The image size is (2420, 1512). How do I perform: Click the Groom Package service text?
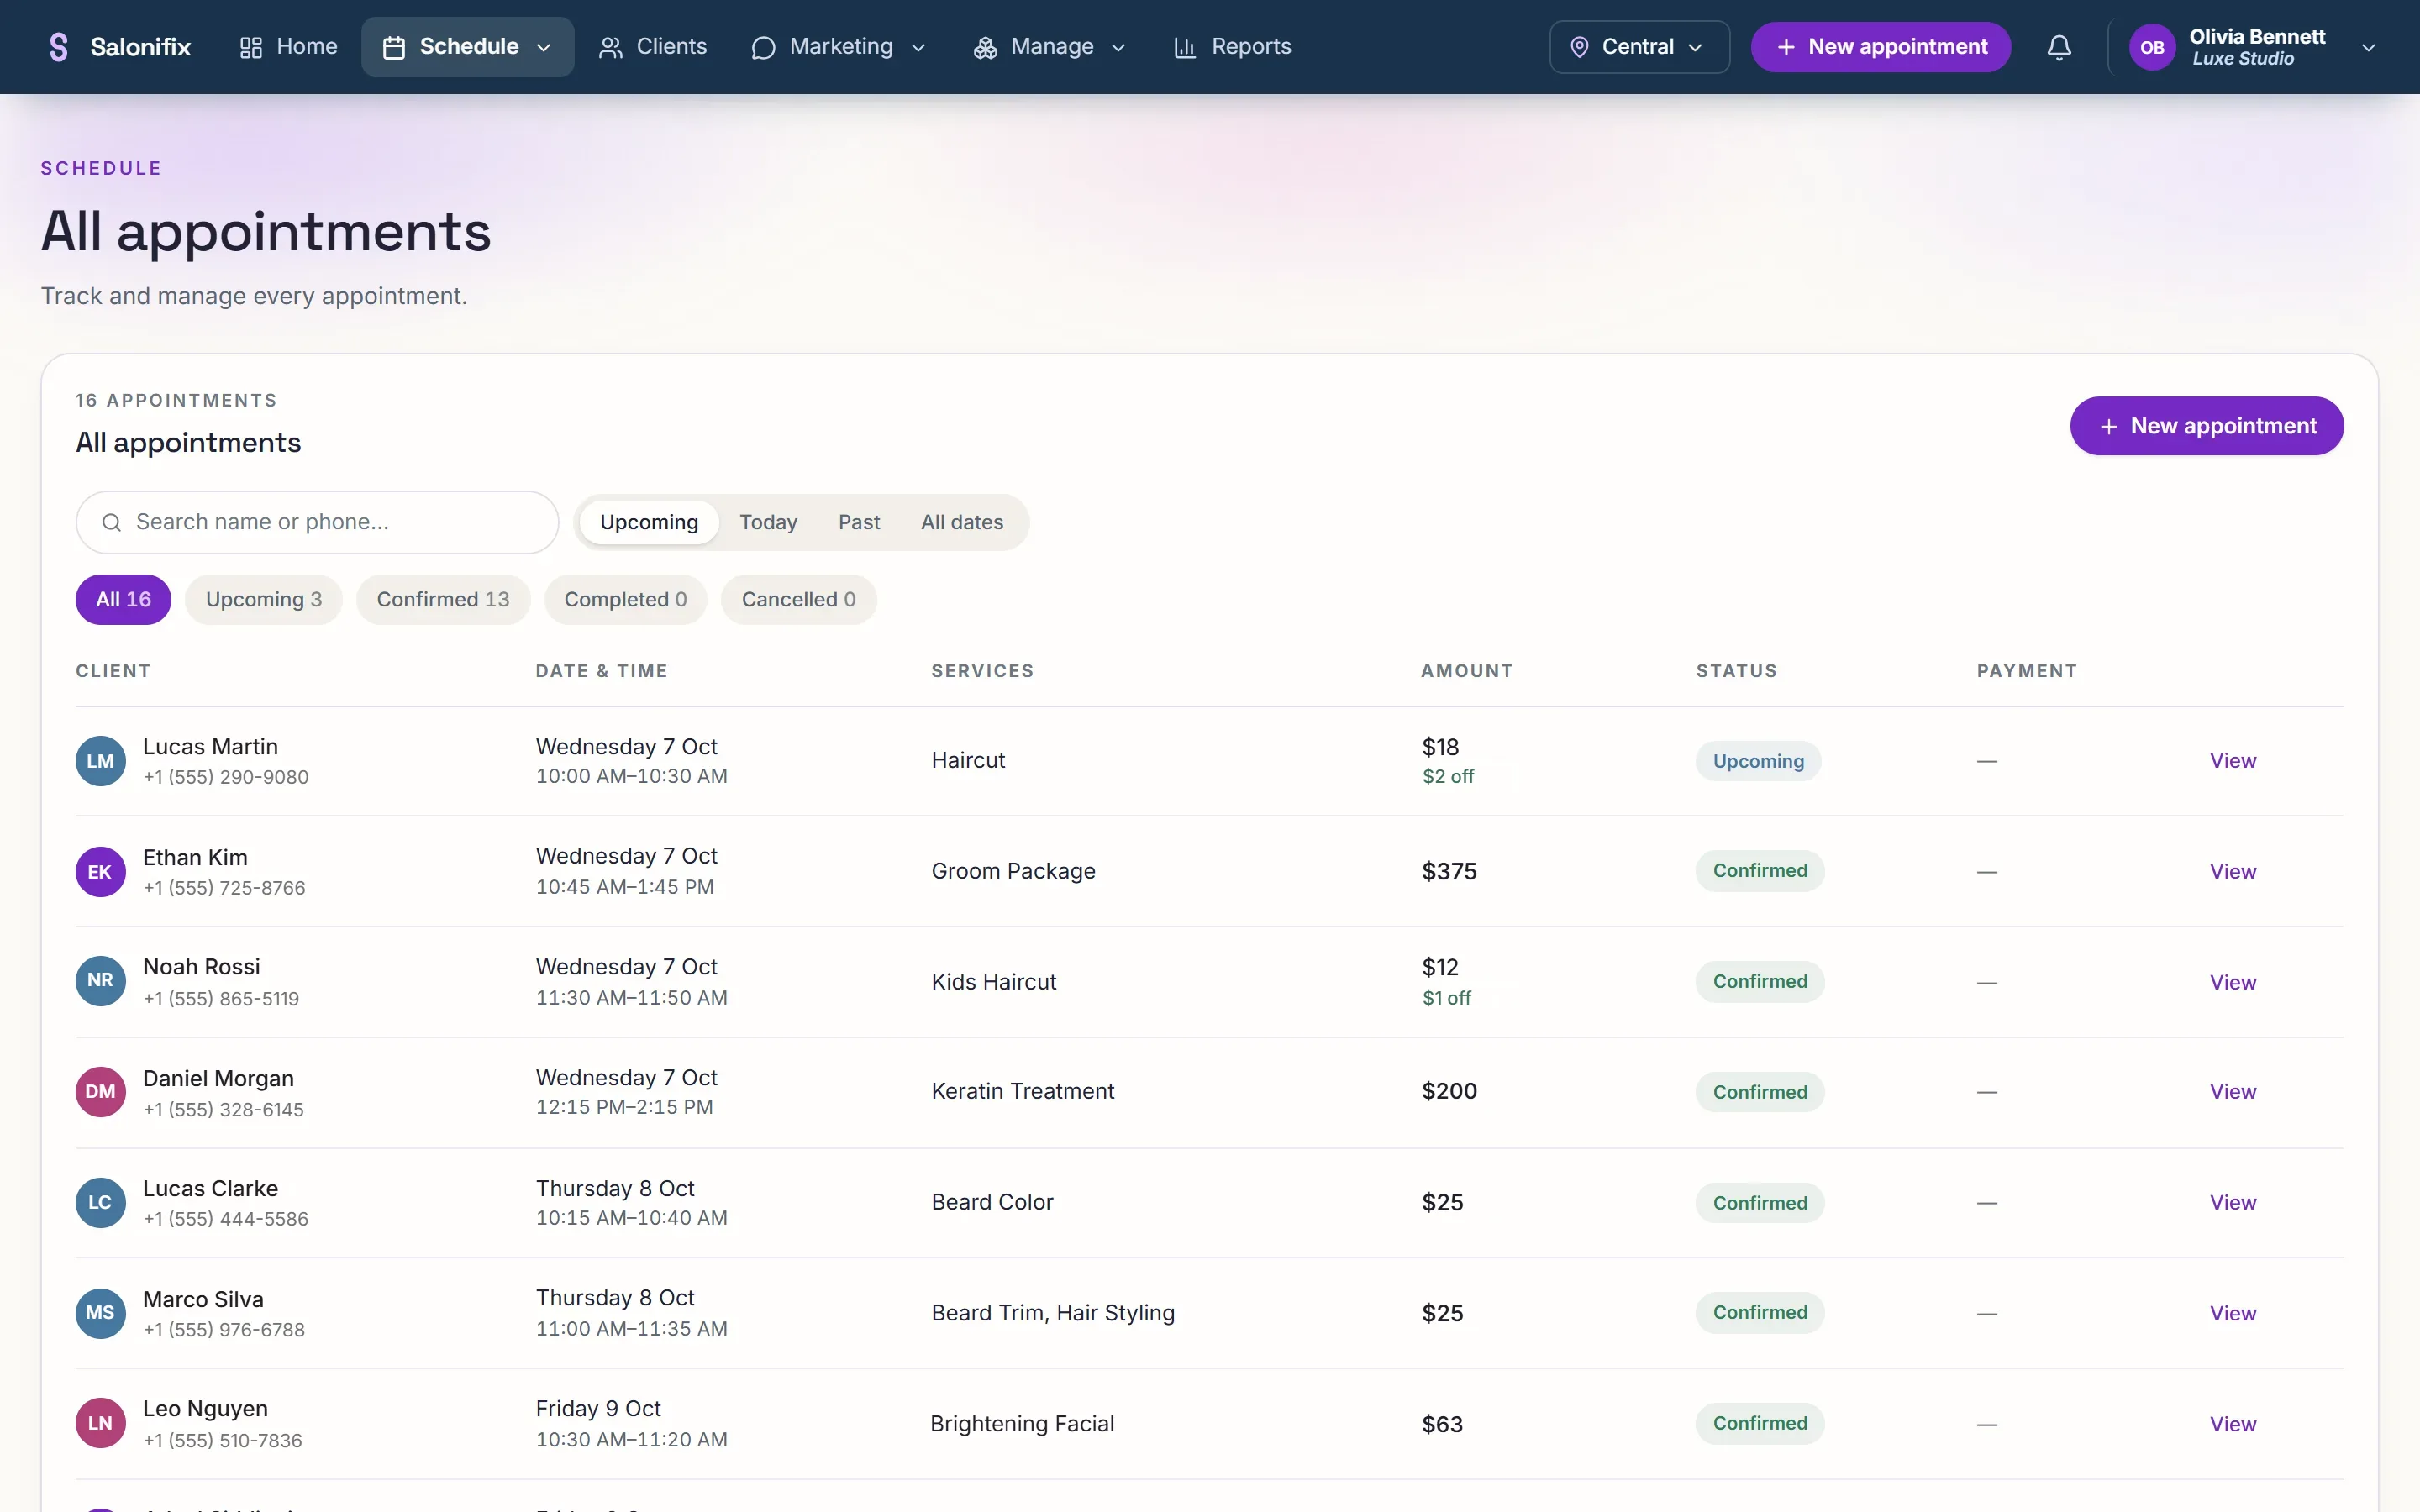pos(1013,871)
